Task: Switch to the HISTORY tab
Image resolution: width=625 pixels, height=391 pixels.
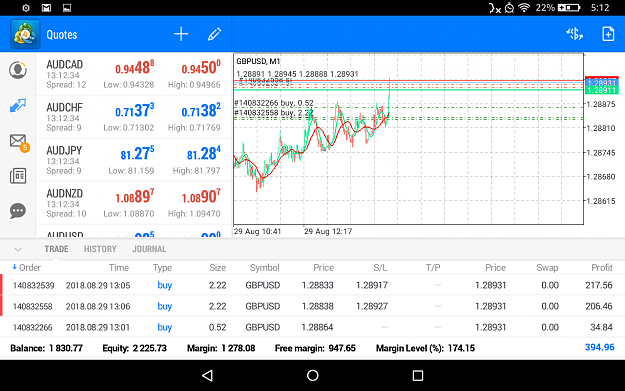Action: click(100, 249)
